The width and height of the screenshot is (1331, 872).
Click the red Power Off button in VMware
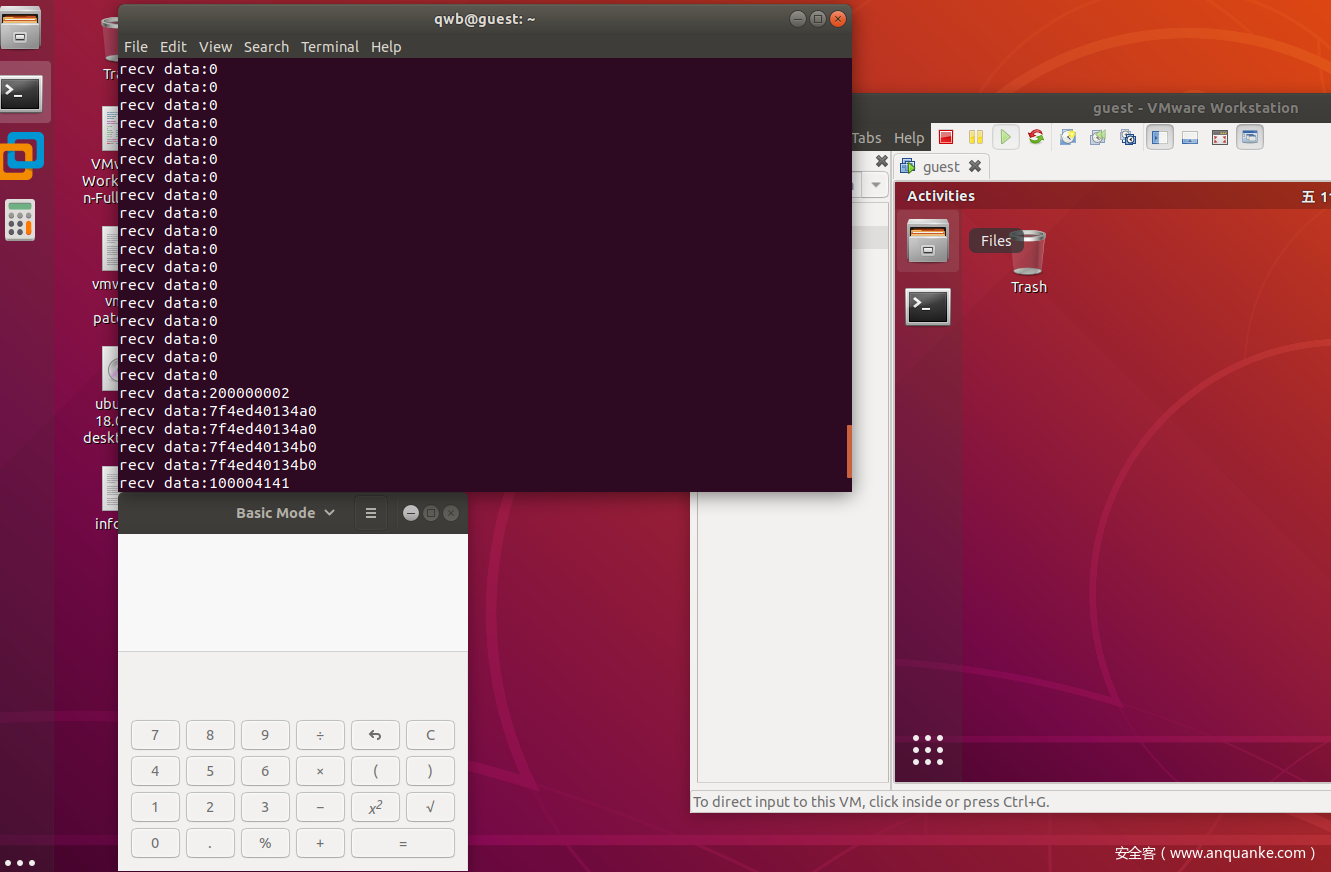pos(946,137)
